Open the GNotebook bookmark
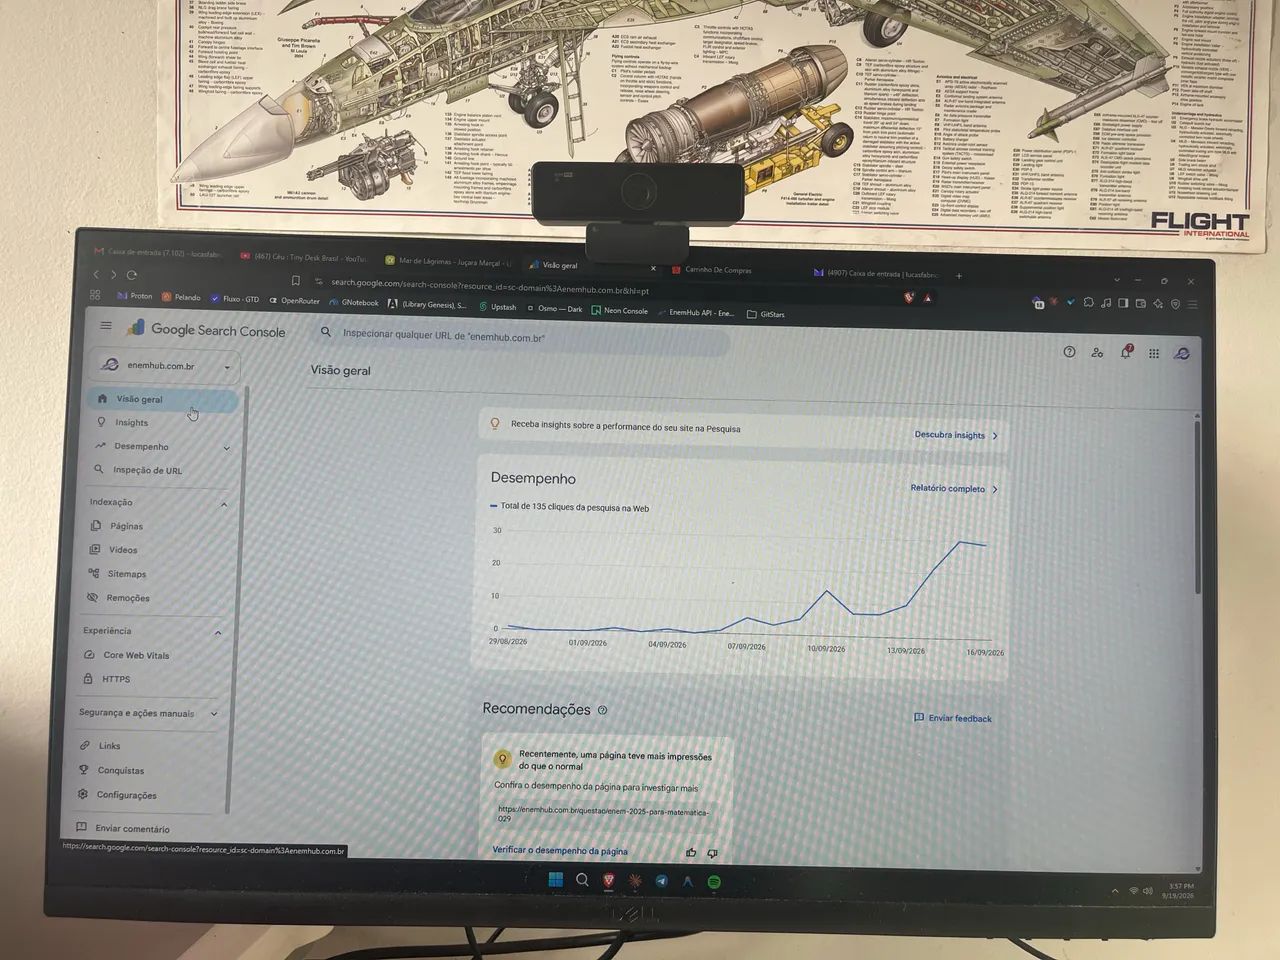Viewport: 1280px width, 960px height. tap(354, 302)
